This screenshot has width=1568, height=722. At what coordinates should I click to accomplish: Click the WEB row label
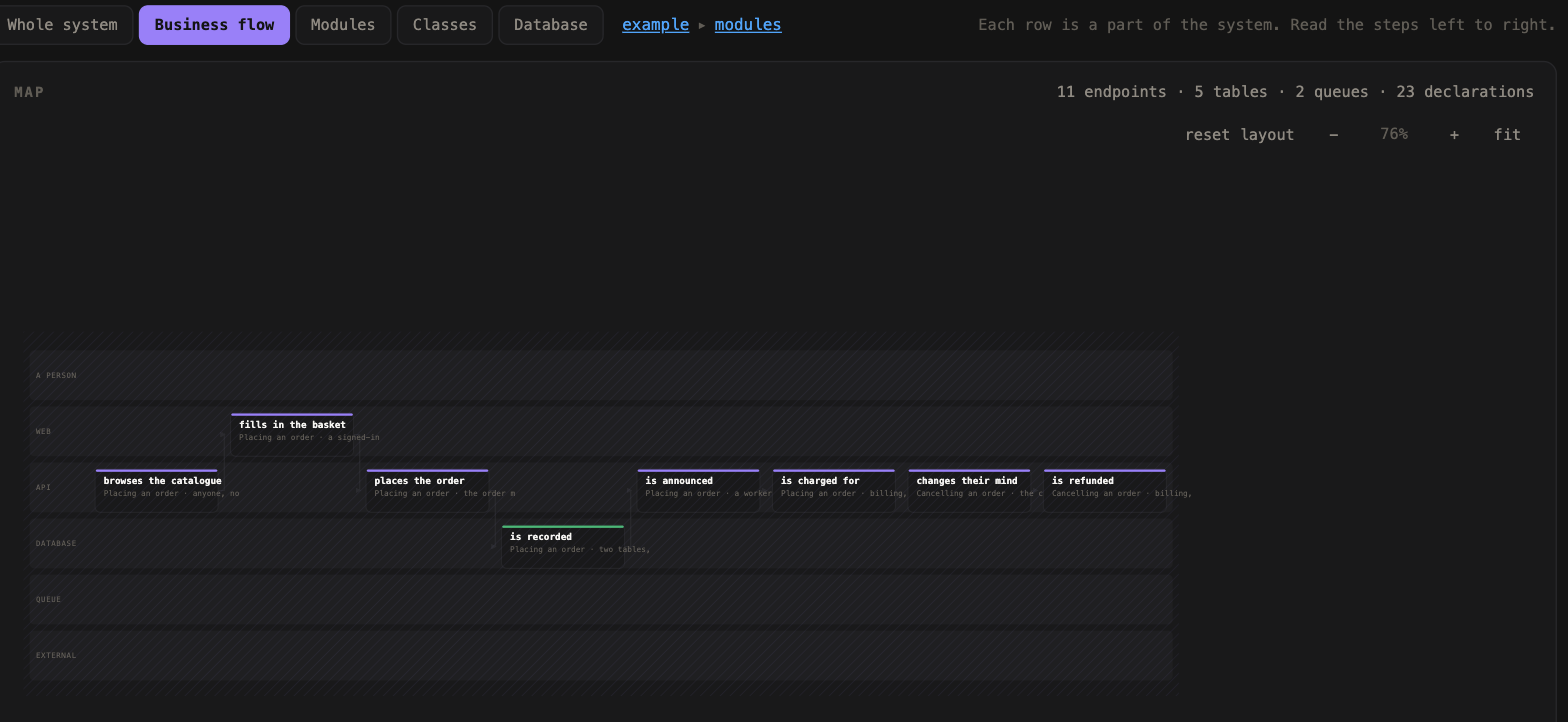(43, 432)
